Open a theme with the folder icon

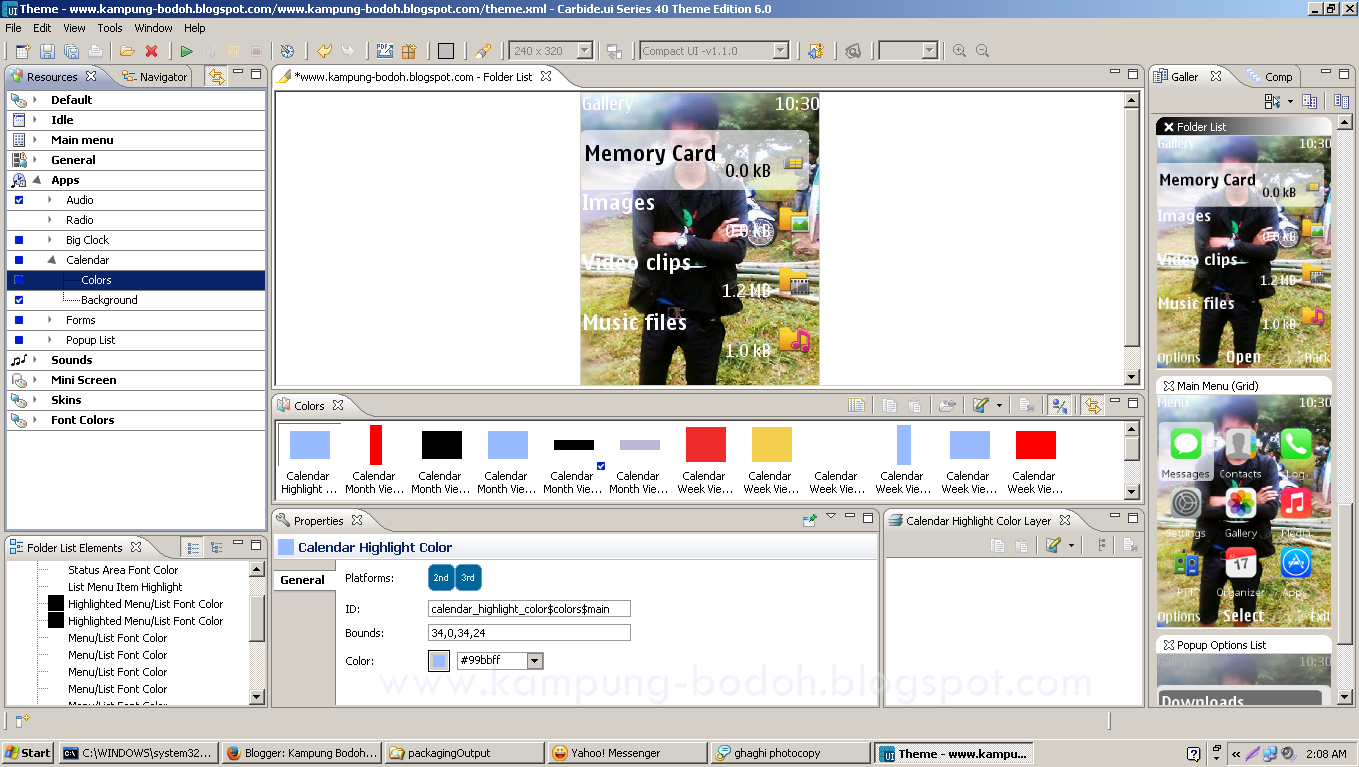(127, 51)
